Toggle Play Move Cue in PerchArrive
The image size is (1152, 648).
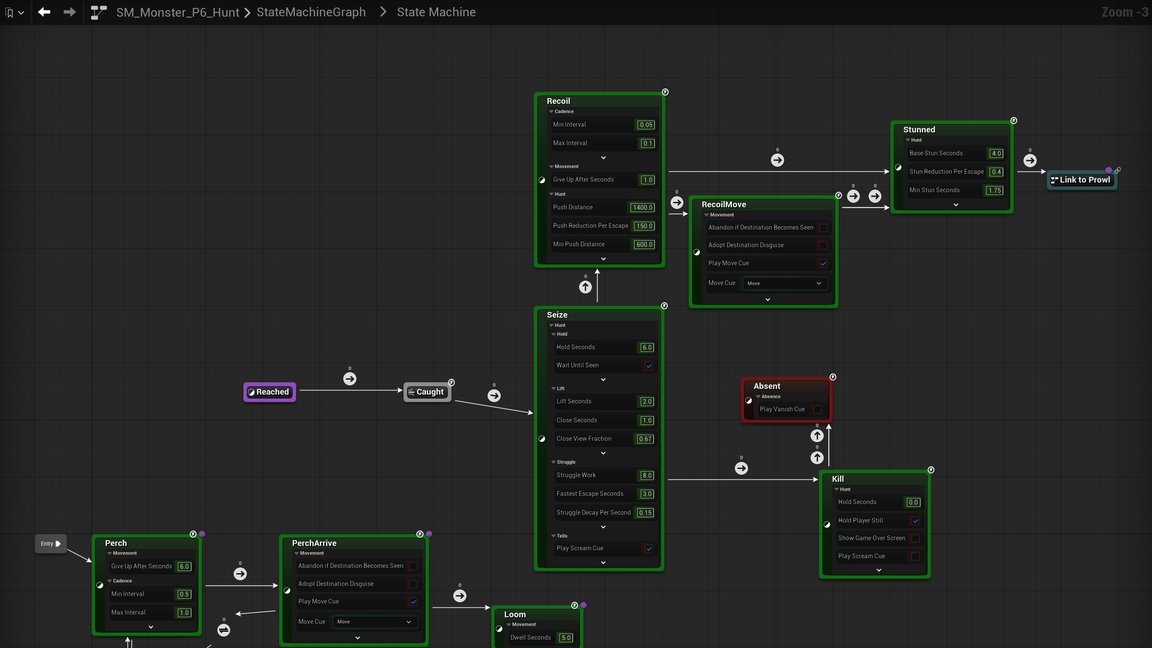point(413,602)
